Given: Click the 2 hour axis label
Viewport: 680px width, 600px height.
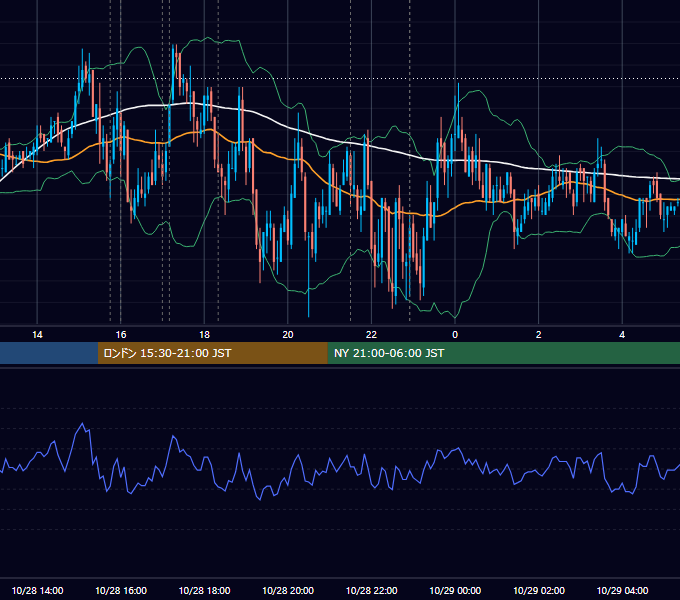Looking at the screenshot, I should tap(539, 335).
